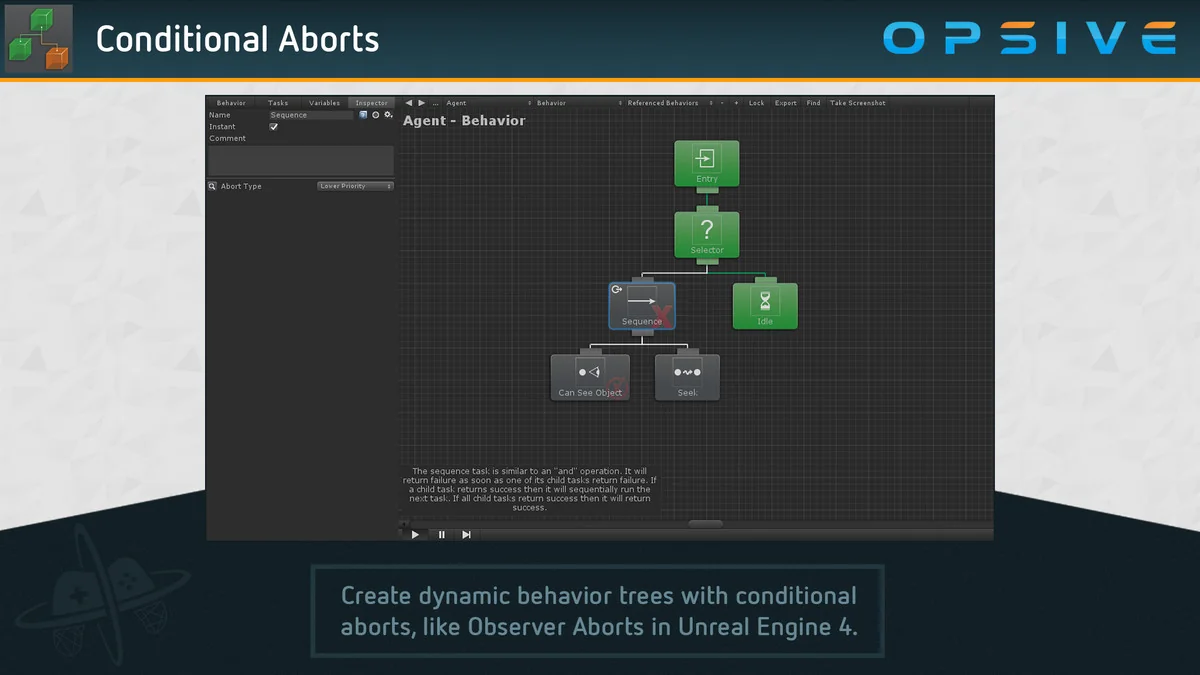The width and height of the screenshot is (1200, 675).
Task: Uncheck the Instant checkbox
Action: pyautogui.click(x=272, y=126)
